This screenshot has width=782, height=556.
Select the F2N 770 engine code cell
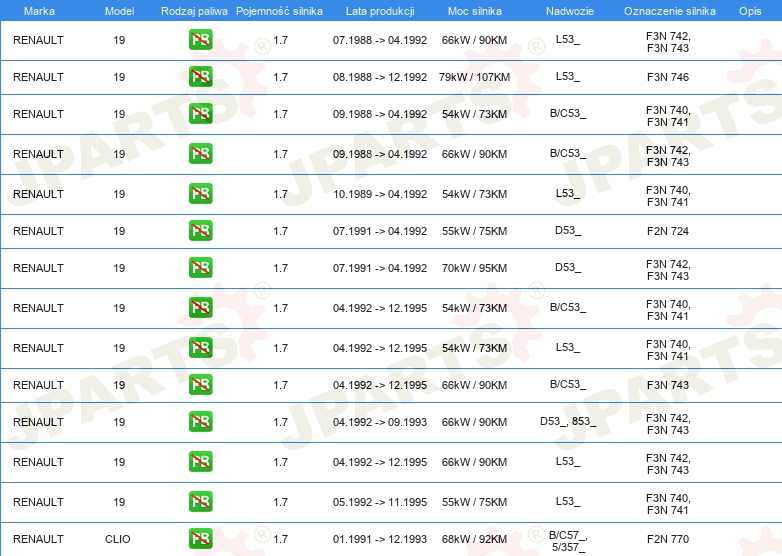click(x=668, y=539)
